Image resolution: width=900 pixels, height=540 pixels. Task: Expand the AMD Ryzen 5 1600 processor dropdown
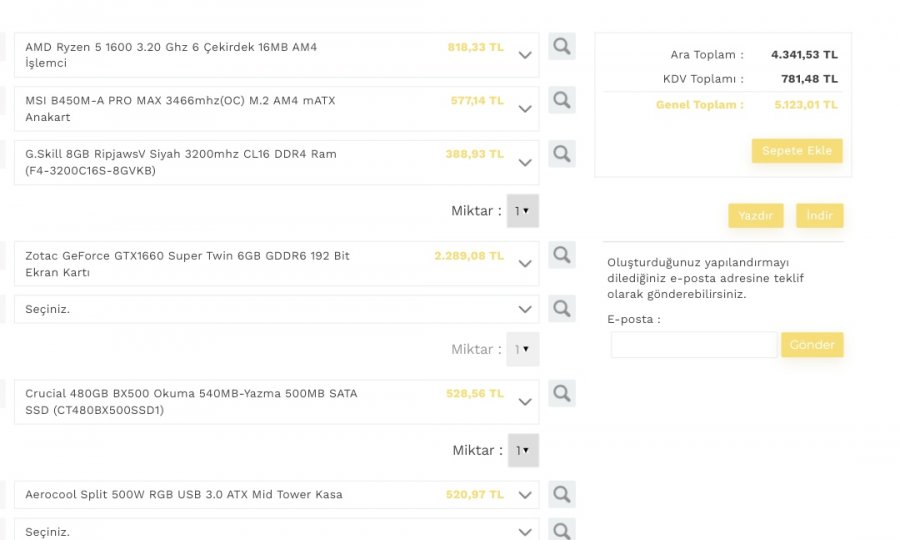(525, 56)
